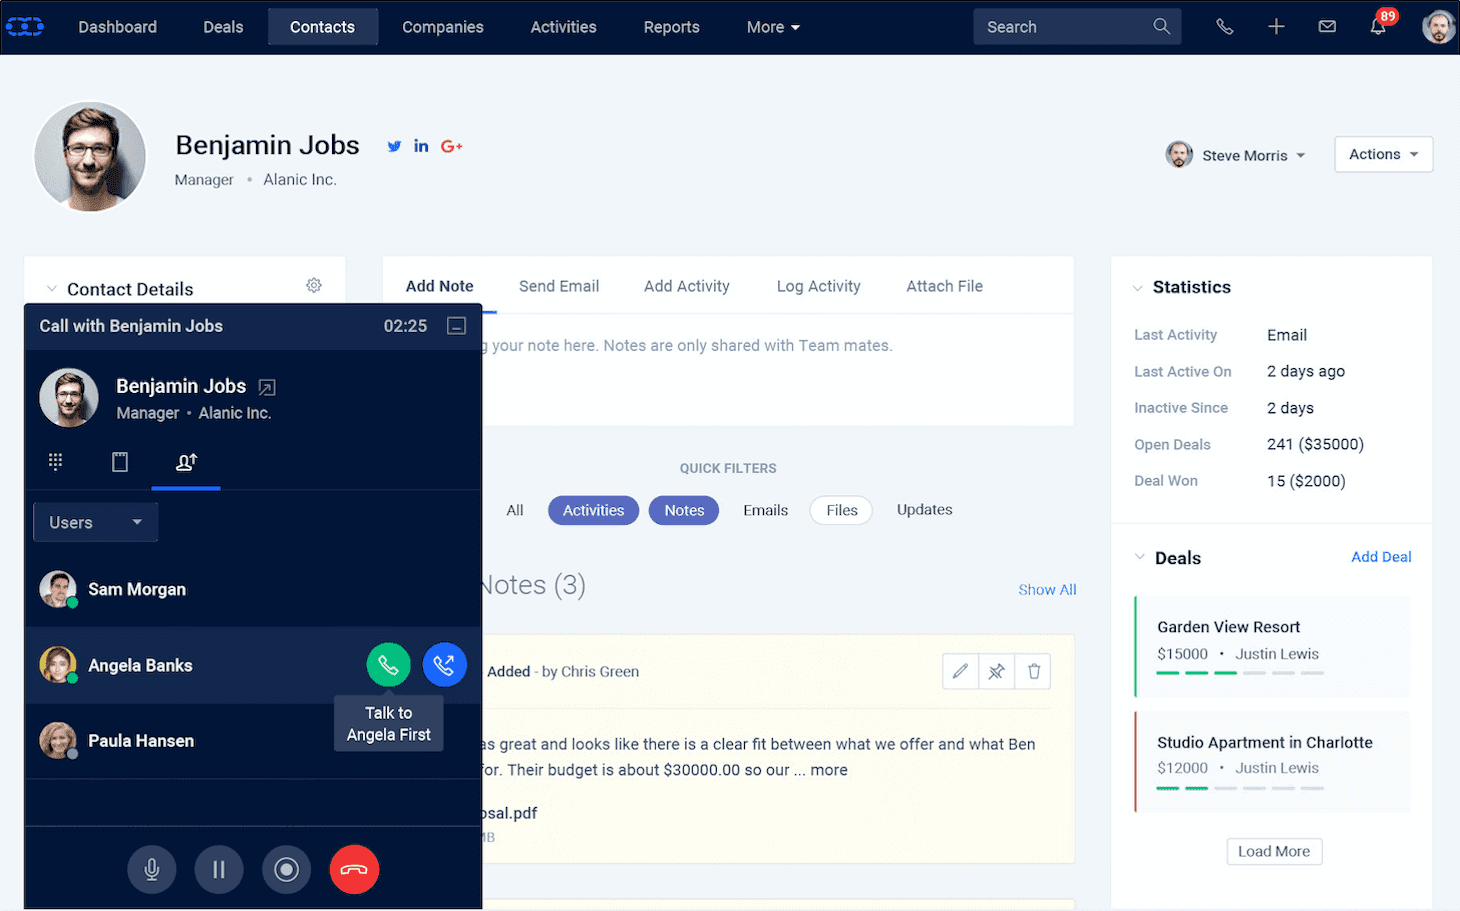Viewport: 1460px width, 911px height.
Task: Put the call on hold
Action: click(219, 869)
